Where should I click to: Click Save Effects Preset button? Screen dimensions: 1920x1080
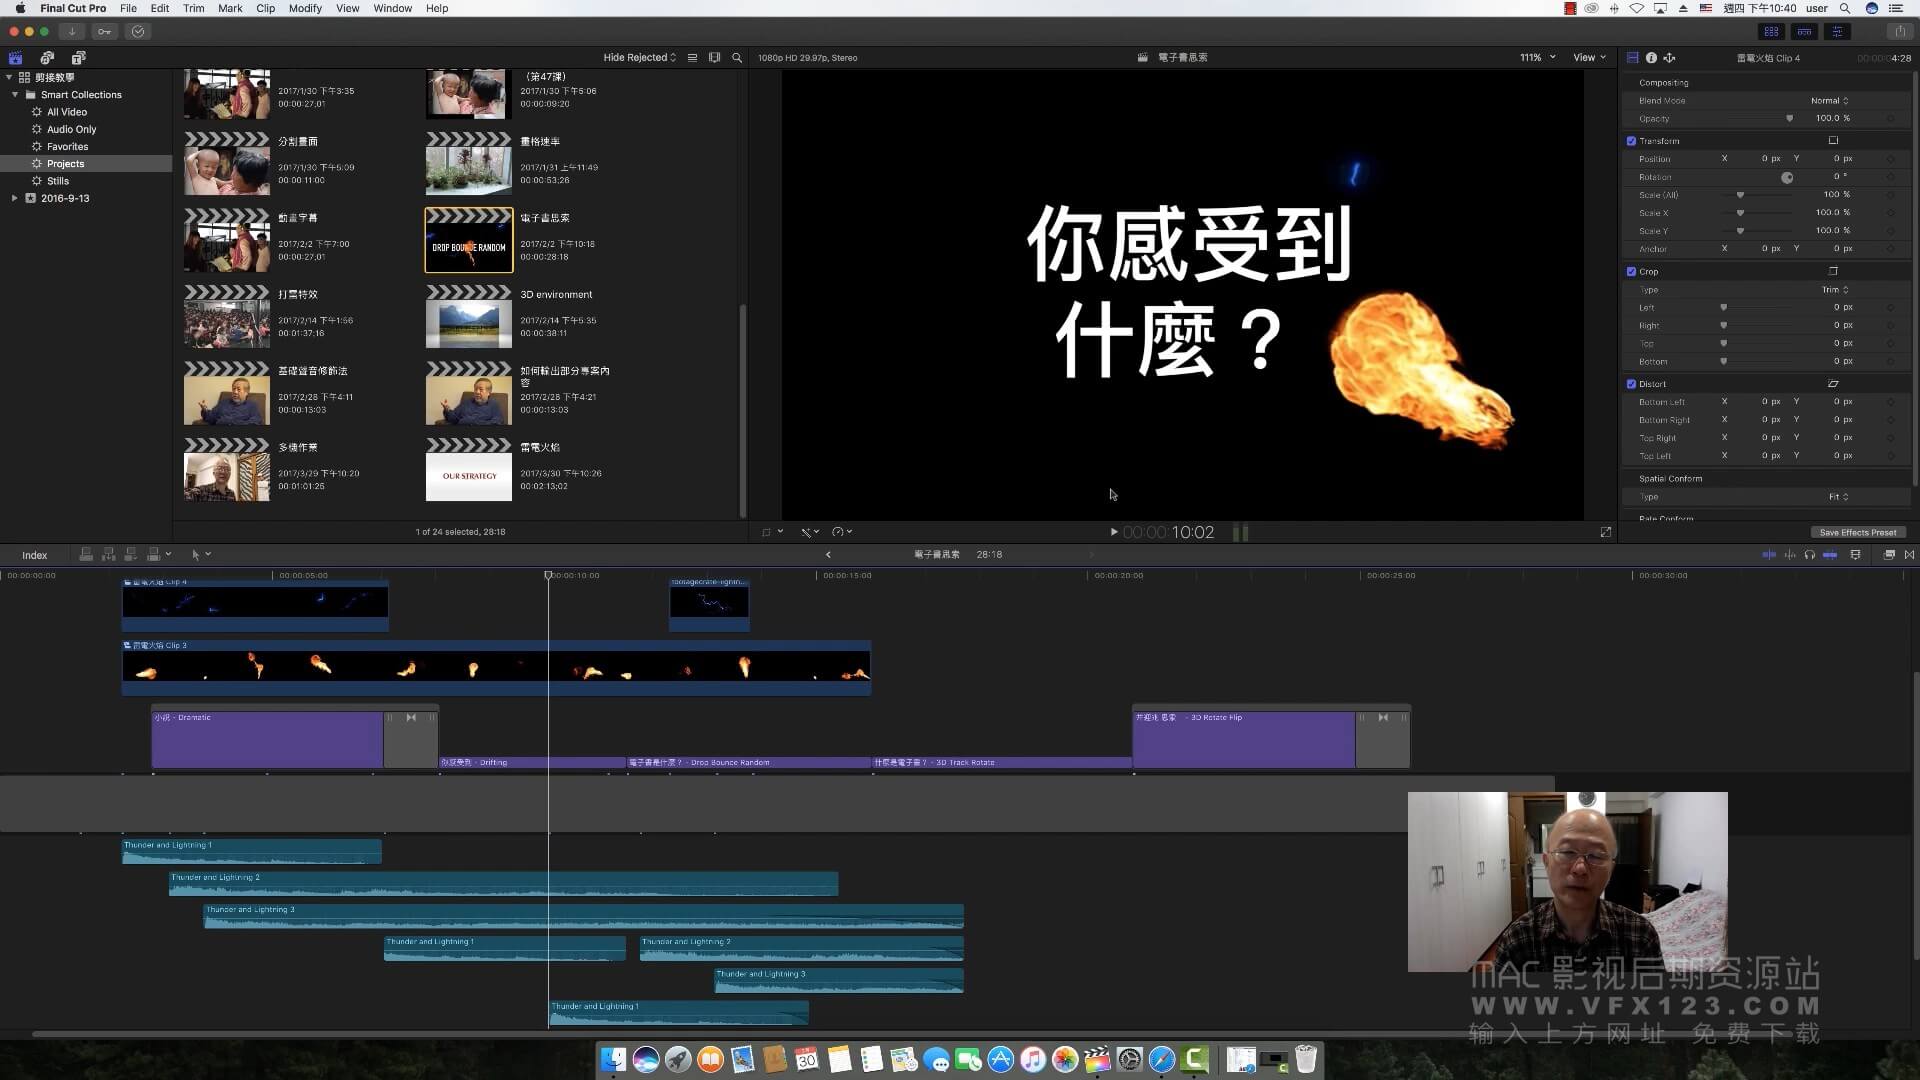coord(1857,532)
